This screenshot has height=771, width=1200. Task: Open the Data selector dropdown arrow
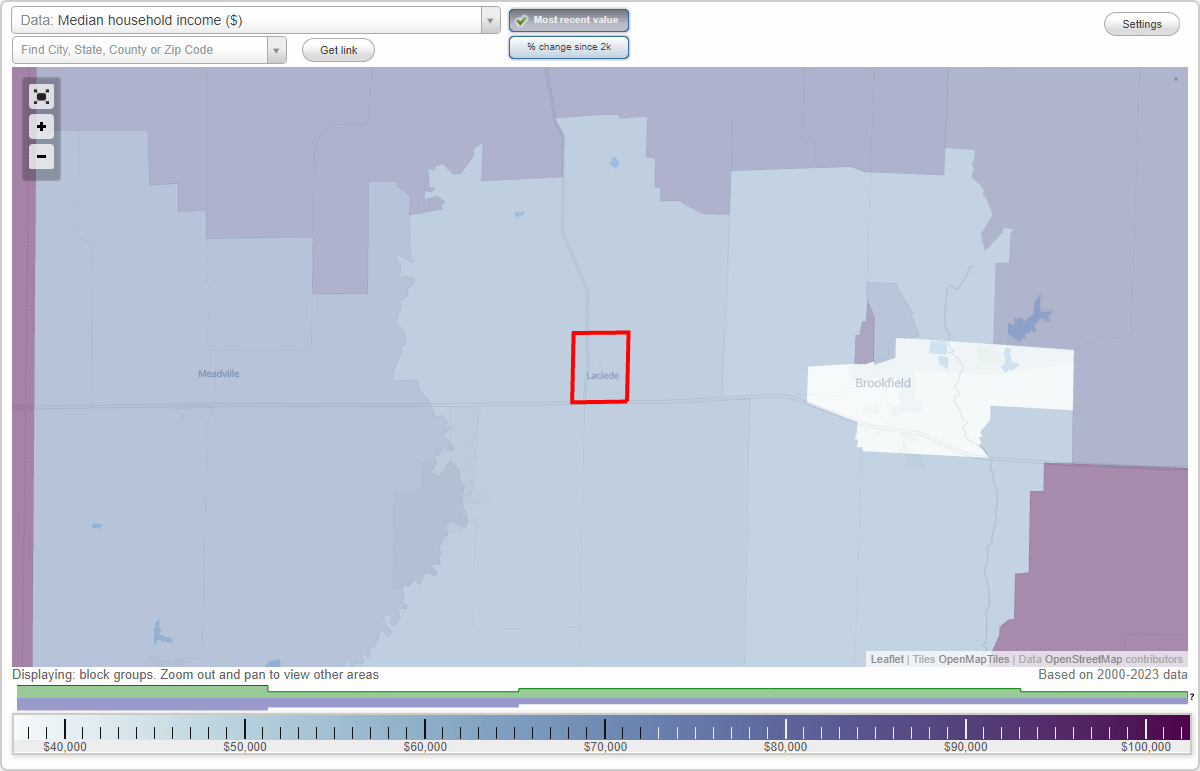(x=489, y=19)
